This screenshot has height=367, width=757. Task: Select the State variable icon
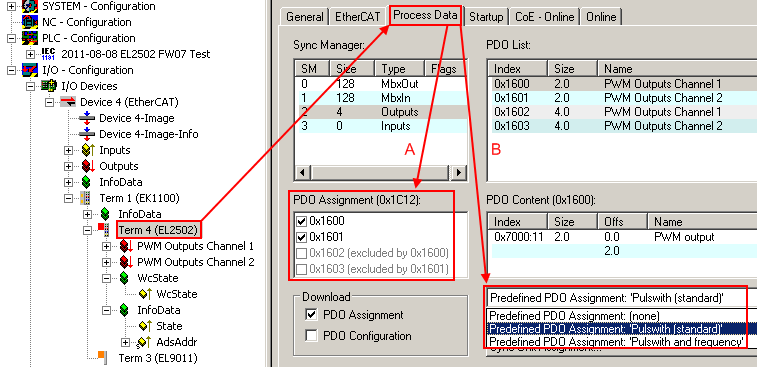pos(145,326)
